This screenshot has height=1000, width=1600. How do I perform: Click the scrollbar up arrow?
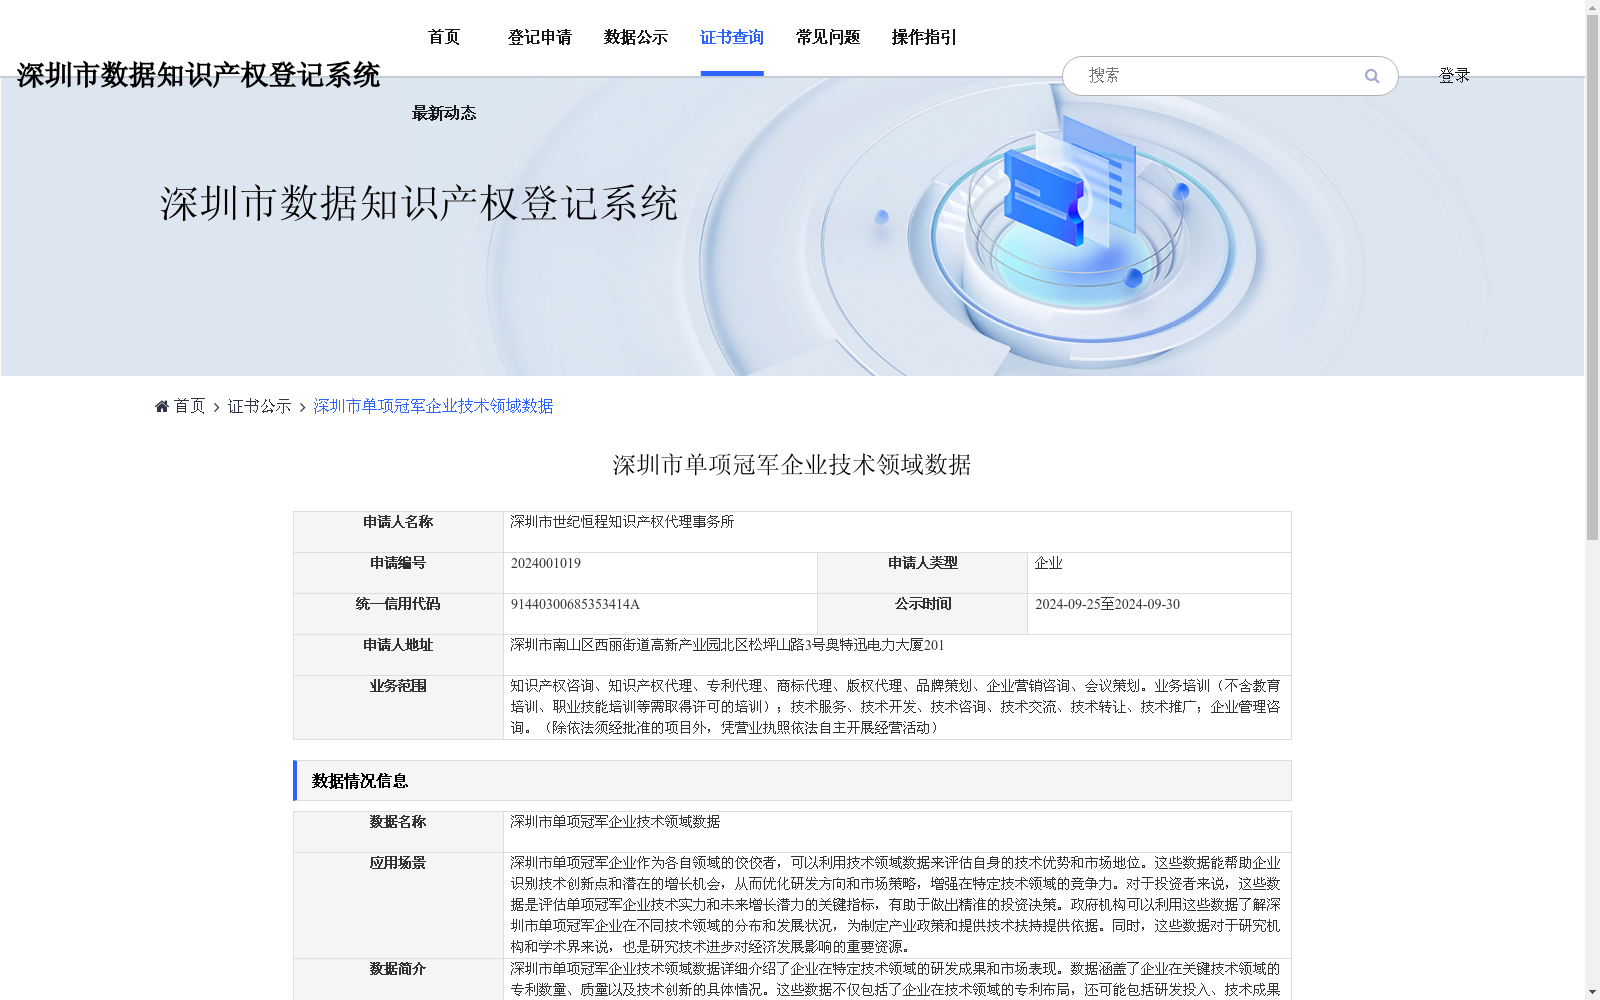pyautogui.click(x=1592, y=7)
